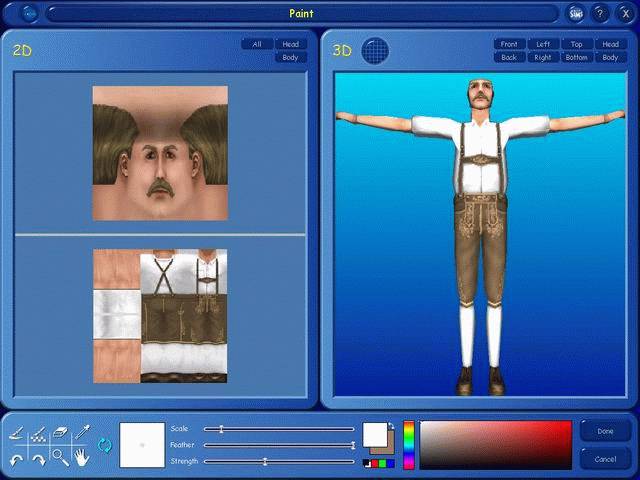This screenshot has height=480, width=640.
Task: Select the hand pan tool
Action: 80,458
